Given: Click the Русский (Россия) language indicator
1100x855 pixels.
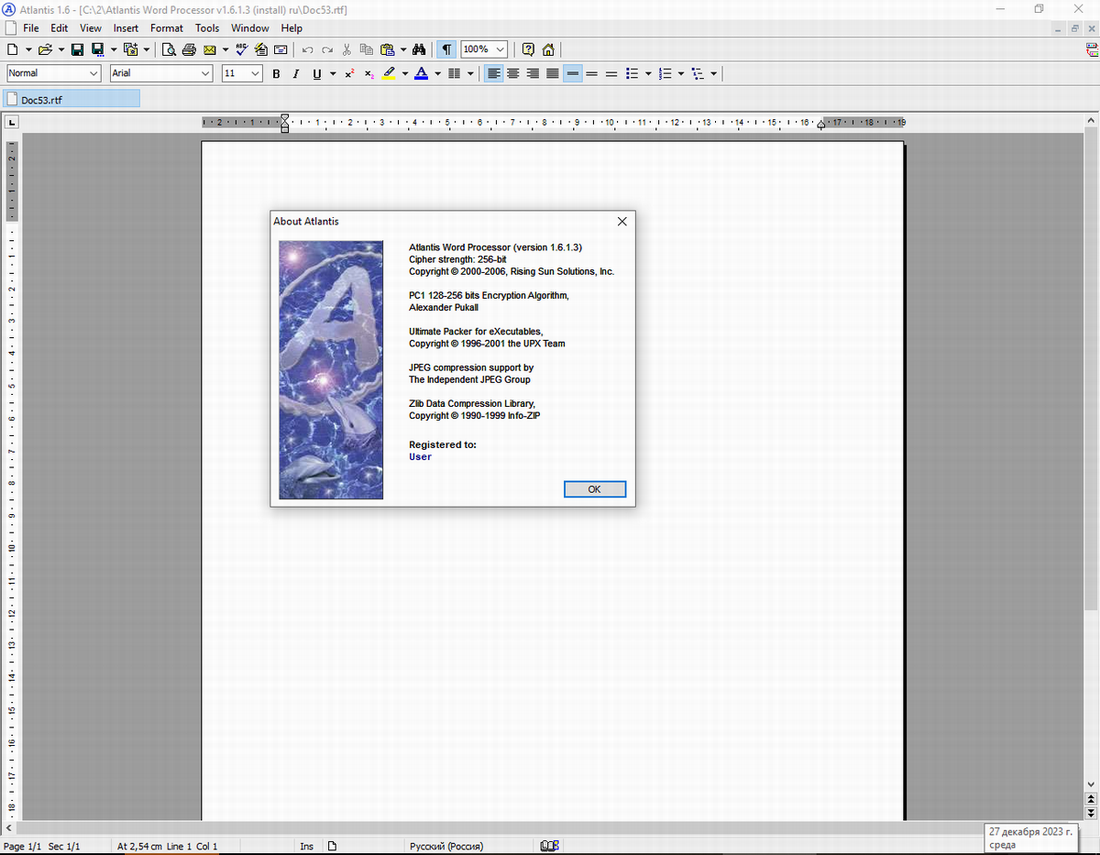Looking at the screenshot, I should [446, 847].
